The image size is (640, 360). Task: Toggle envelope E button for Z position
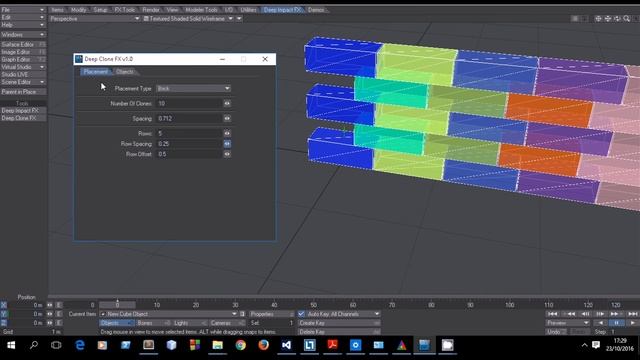point(59,323)
